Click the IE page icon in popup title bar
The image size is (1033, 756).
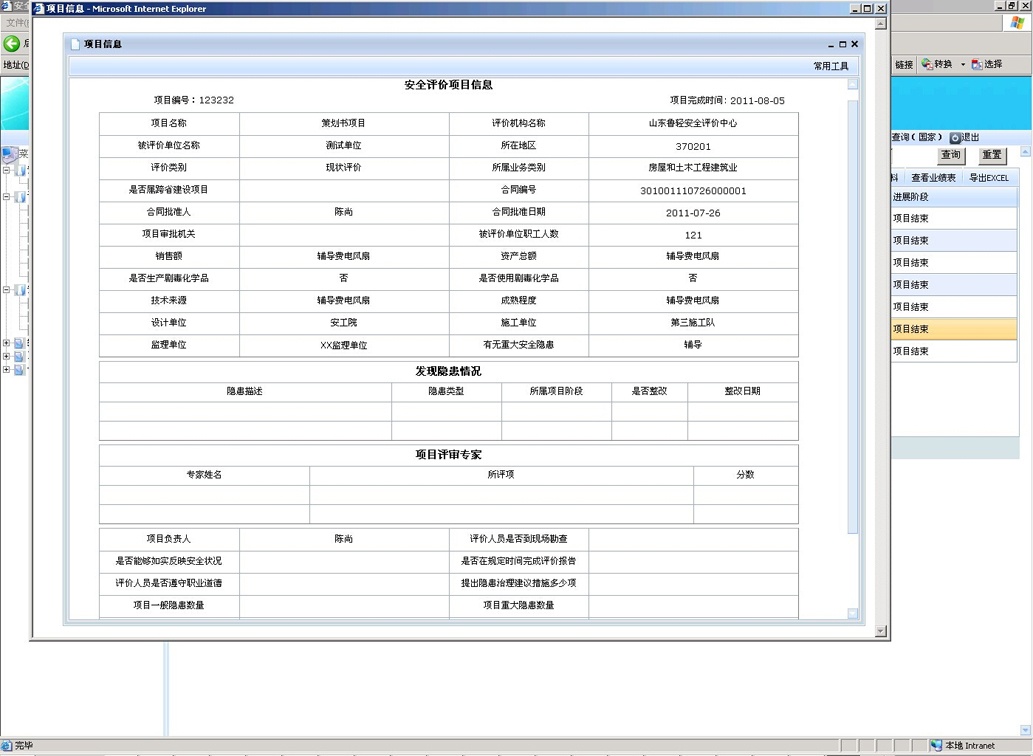point(39,9)
